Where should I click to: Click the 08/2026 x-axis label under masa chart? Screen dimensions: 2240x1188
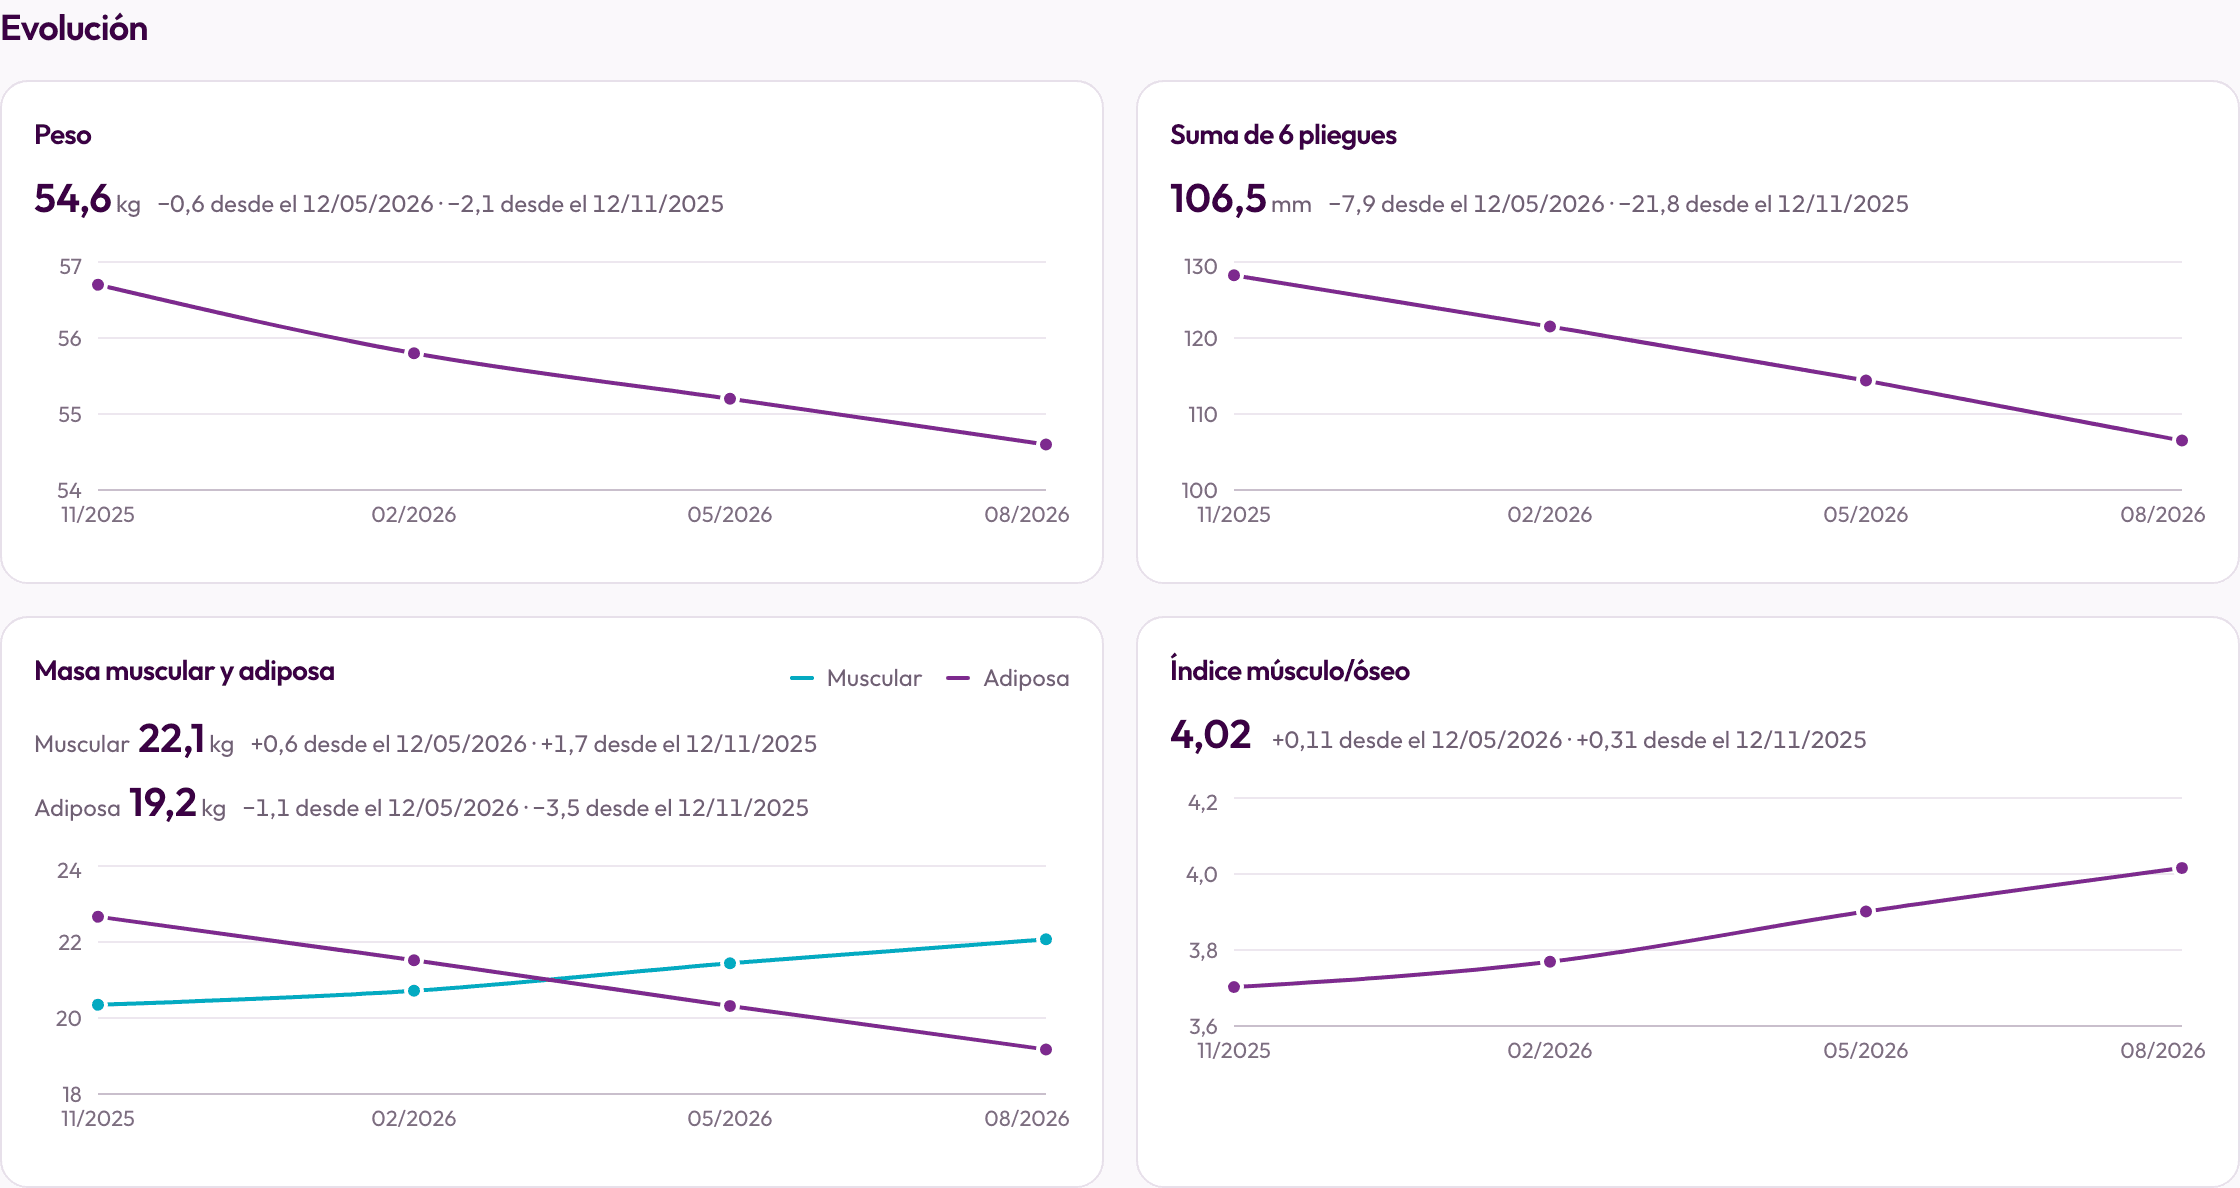[x=1027, y=1119]
